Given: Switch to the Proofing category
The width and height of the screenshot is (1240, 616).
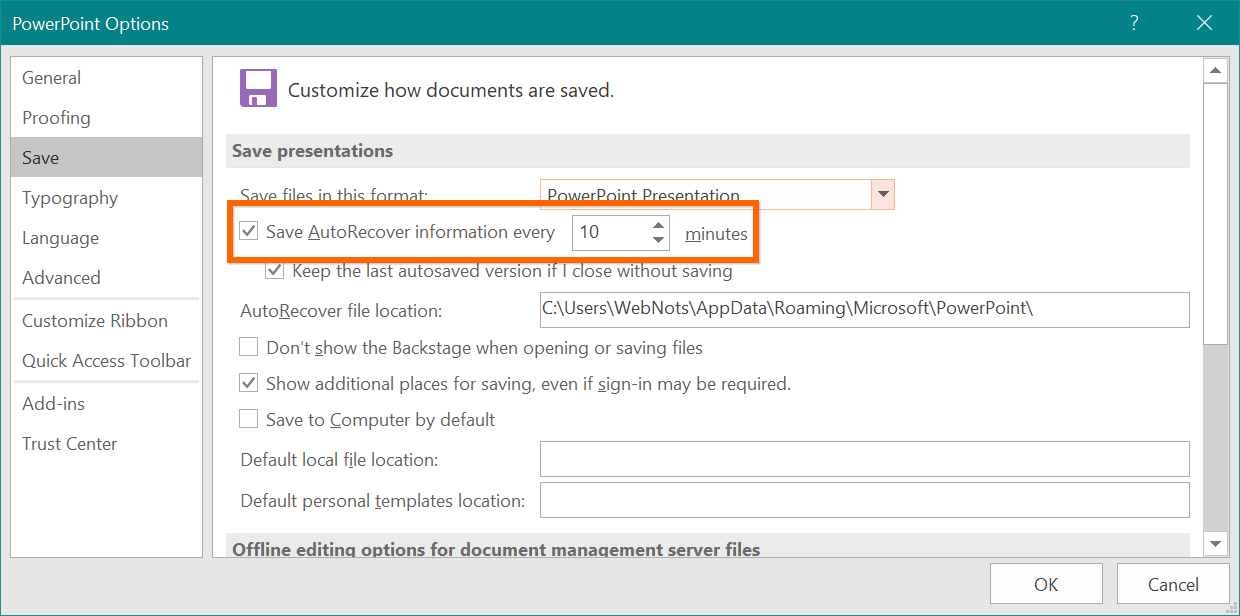Looking at the screenshot, I should point(56,118).
